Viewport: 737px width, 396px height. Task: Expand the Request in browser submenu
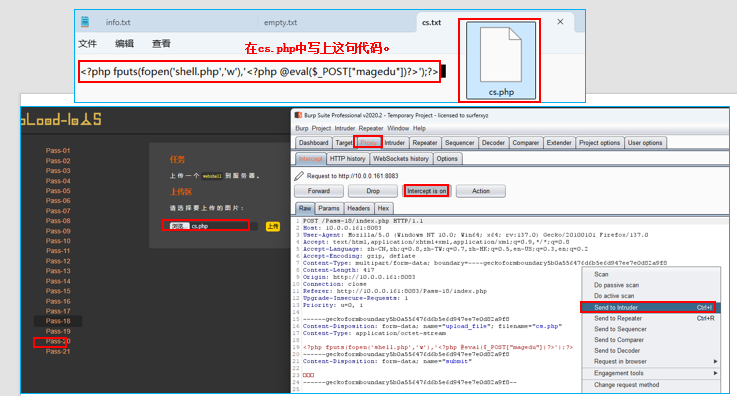tap(651, 362)
